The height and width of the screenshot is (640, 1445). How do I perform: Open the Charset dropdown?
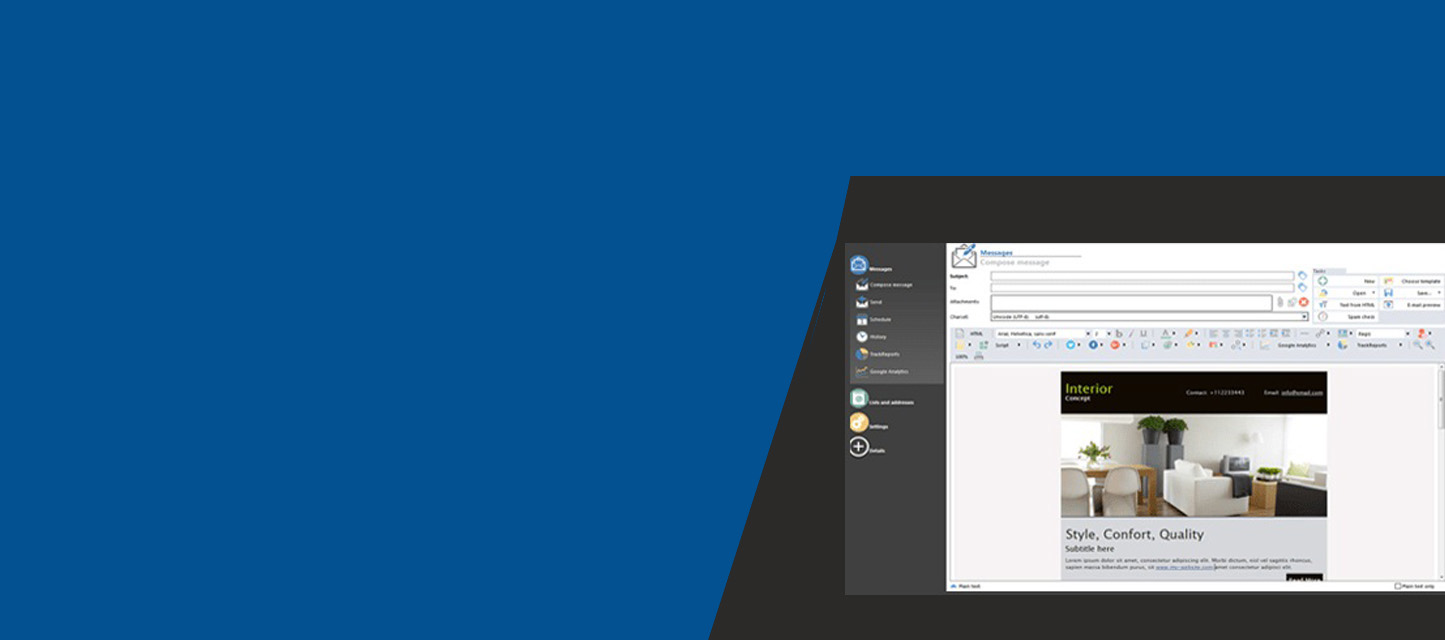[x=1149, y=316]
